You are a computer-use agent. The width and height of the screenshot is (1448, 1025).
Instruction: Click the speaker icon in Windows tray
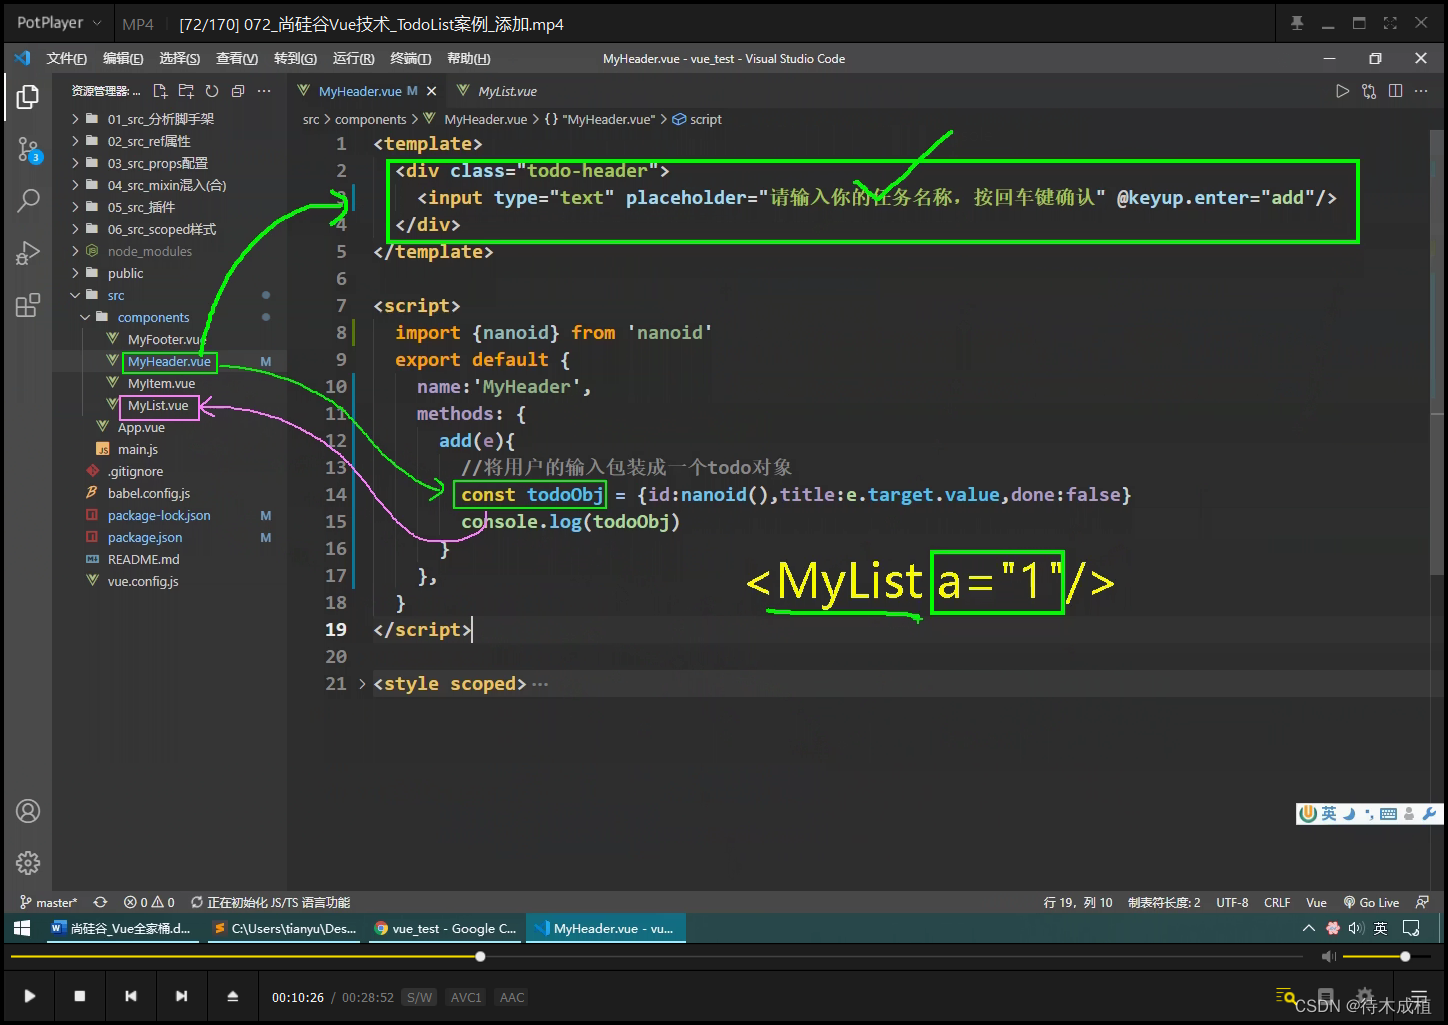click(1356, 928)
